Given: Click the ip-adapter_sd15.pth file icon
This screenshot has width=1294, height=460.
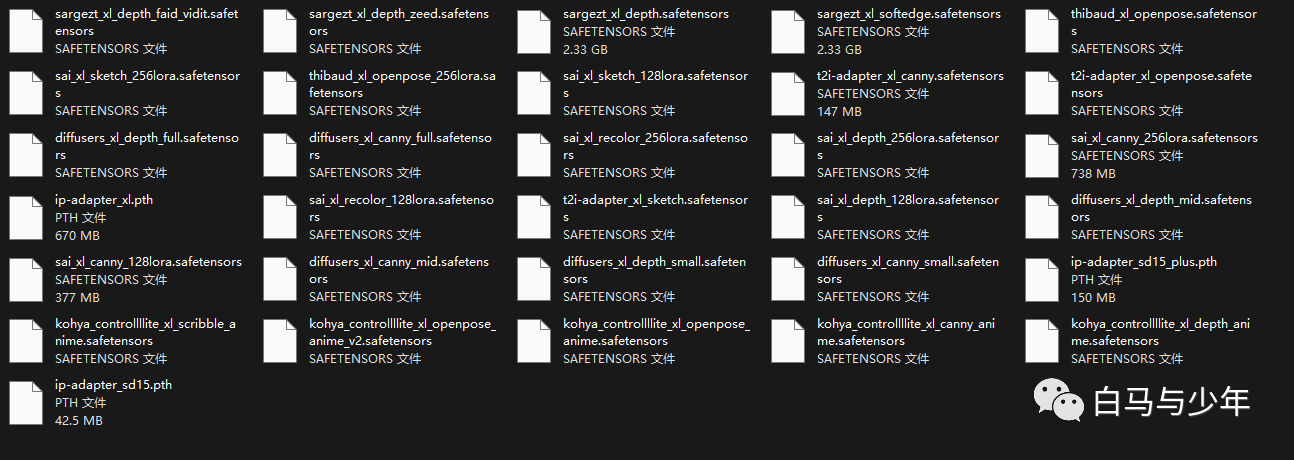Looking at the screenshot, I should click(26, 403).
